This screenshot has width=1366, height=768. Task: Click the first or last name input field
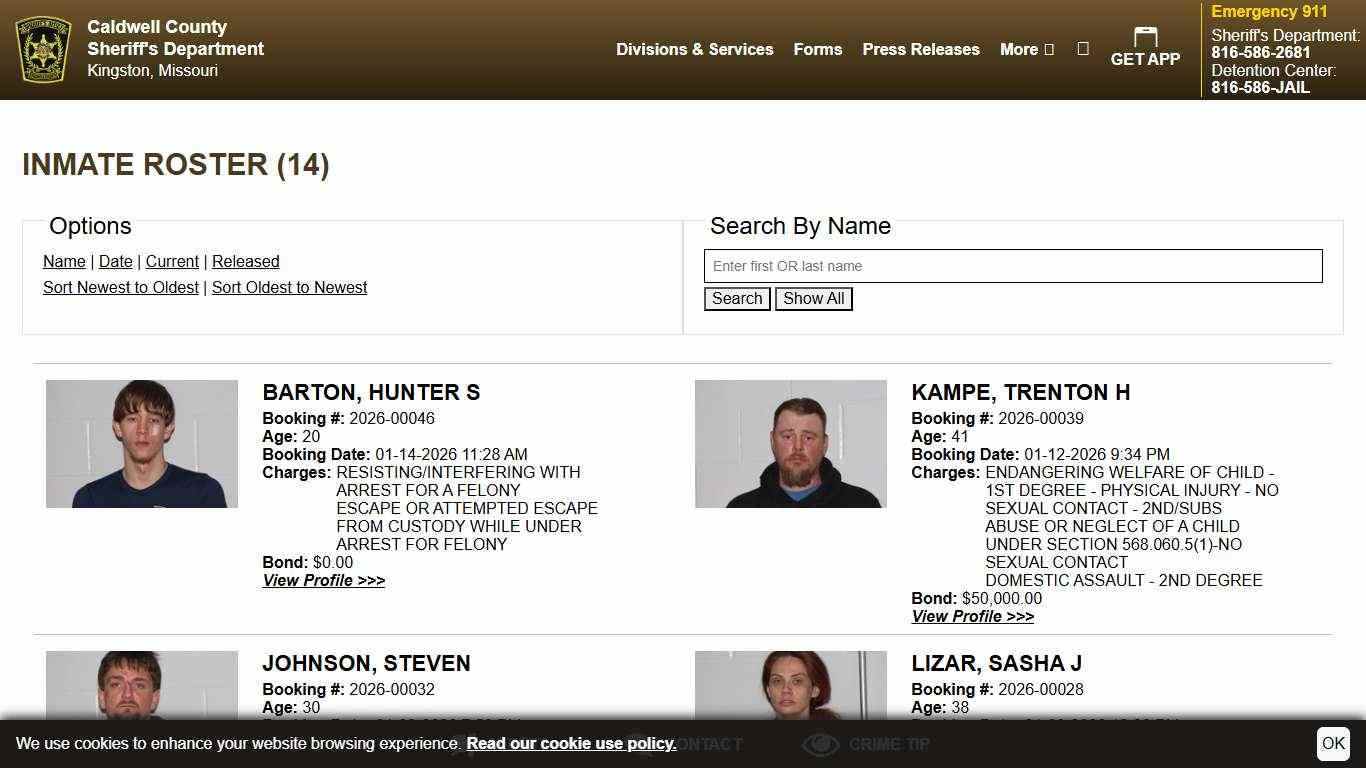coord(1012,265)
